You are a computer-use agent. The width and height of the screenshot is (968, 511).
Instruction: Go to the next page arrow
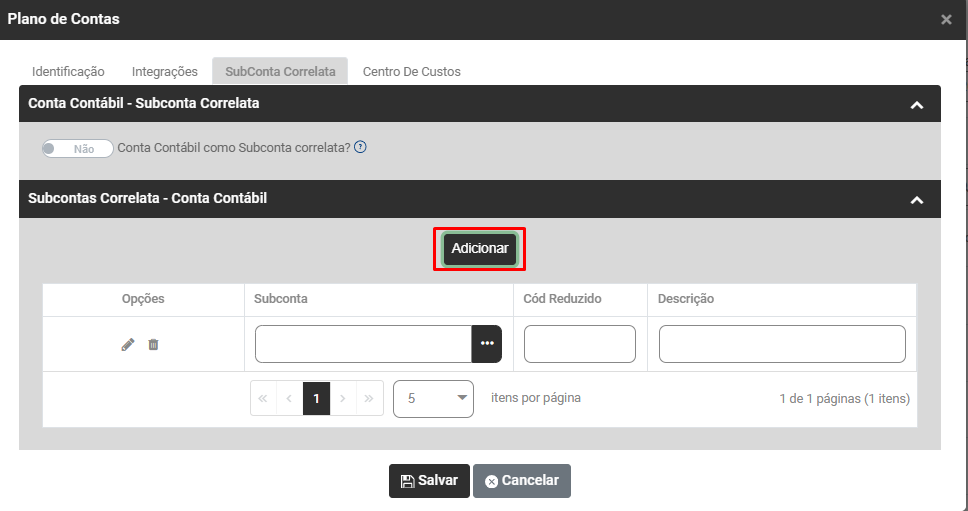click(342, 398)
